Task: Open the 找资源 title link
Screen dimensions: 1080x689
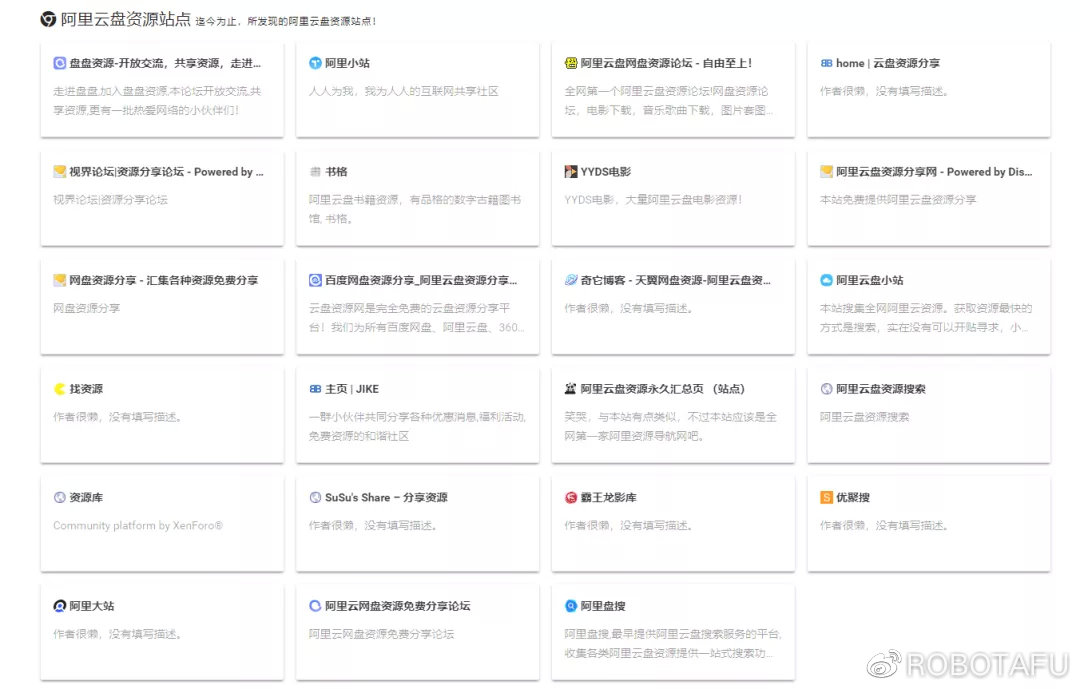Action: pyautogui.click(x=86, y=389)
